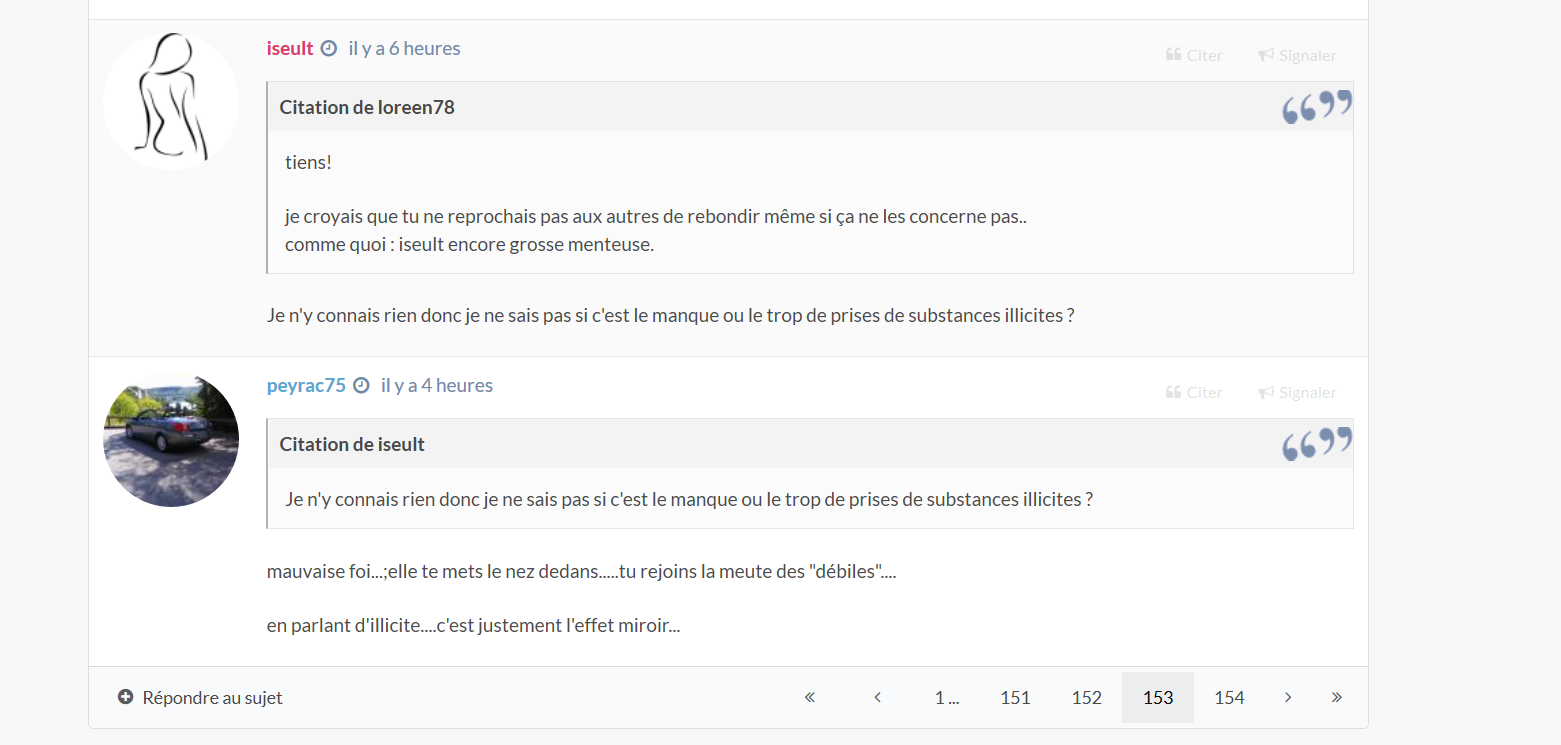Click peyrac75's car avatar
The image size is (1561, 745).
(x=171, y=439)
